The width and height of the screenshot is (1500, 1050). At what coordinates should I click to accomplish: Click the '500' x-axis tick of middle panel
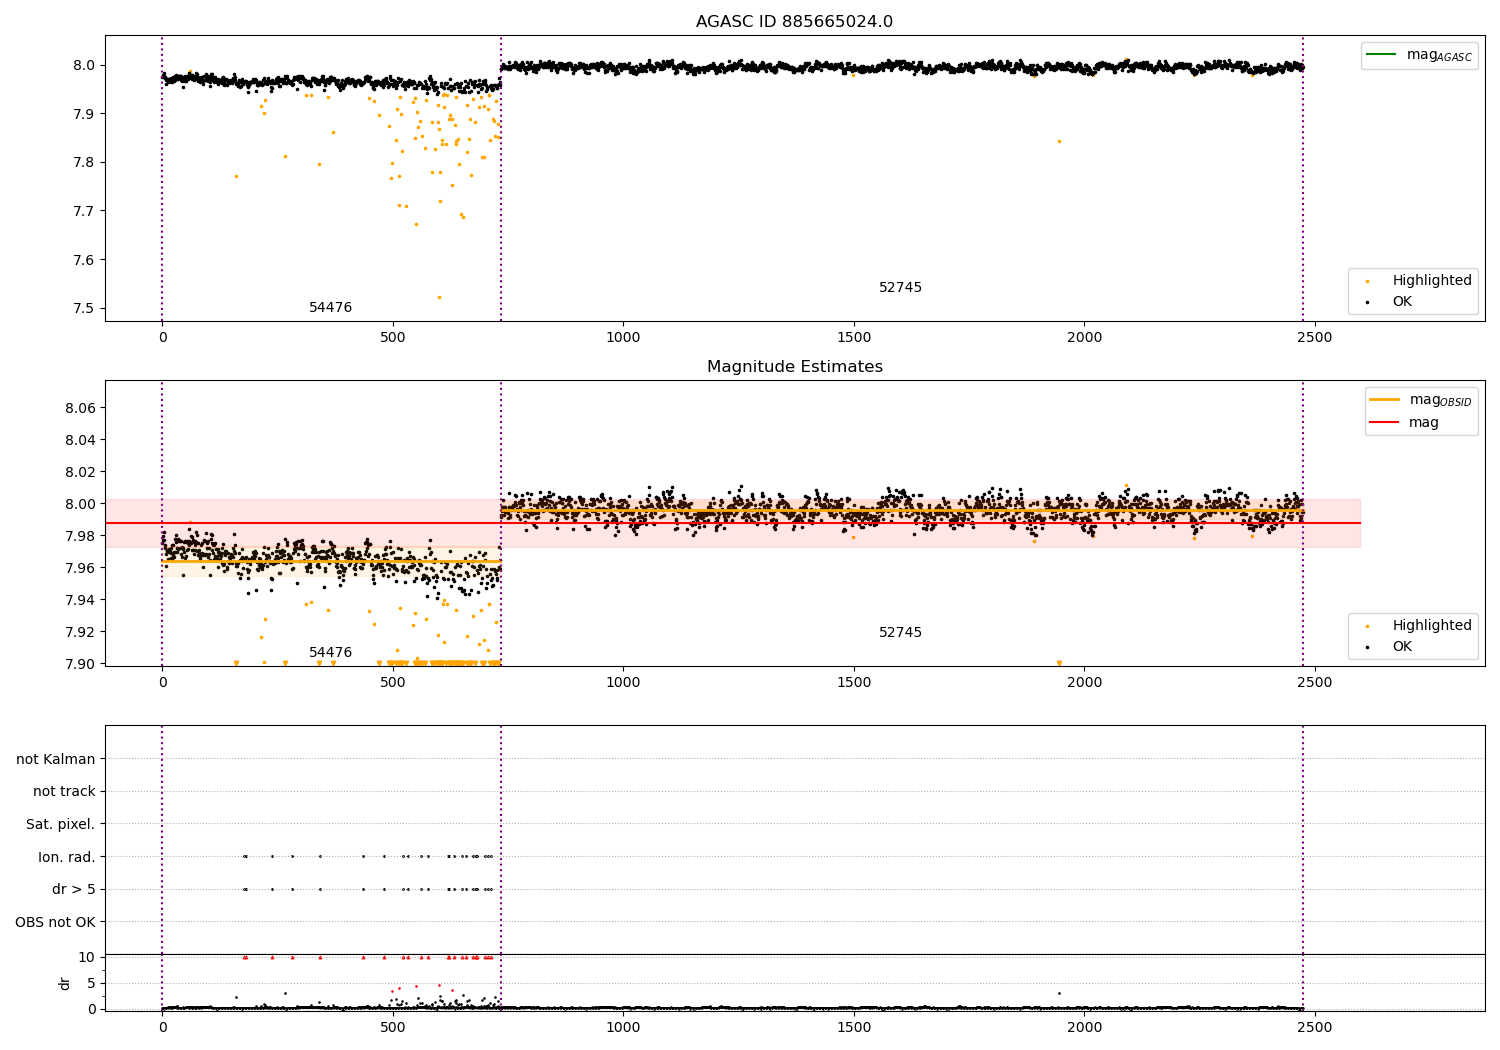point(393,683)
